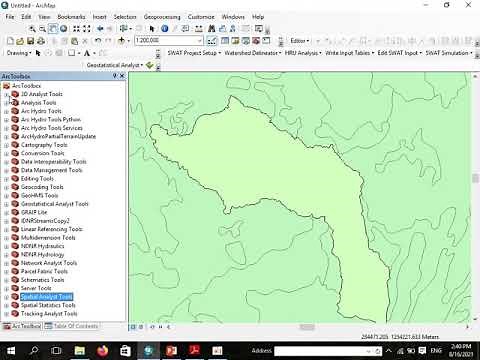
Task: Switch to Data View at map bottom
Action: 133,327
